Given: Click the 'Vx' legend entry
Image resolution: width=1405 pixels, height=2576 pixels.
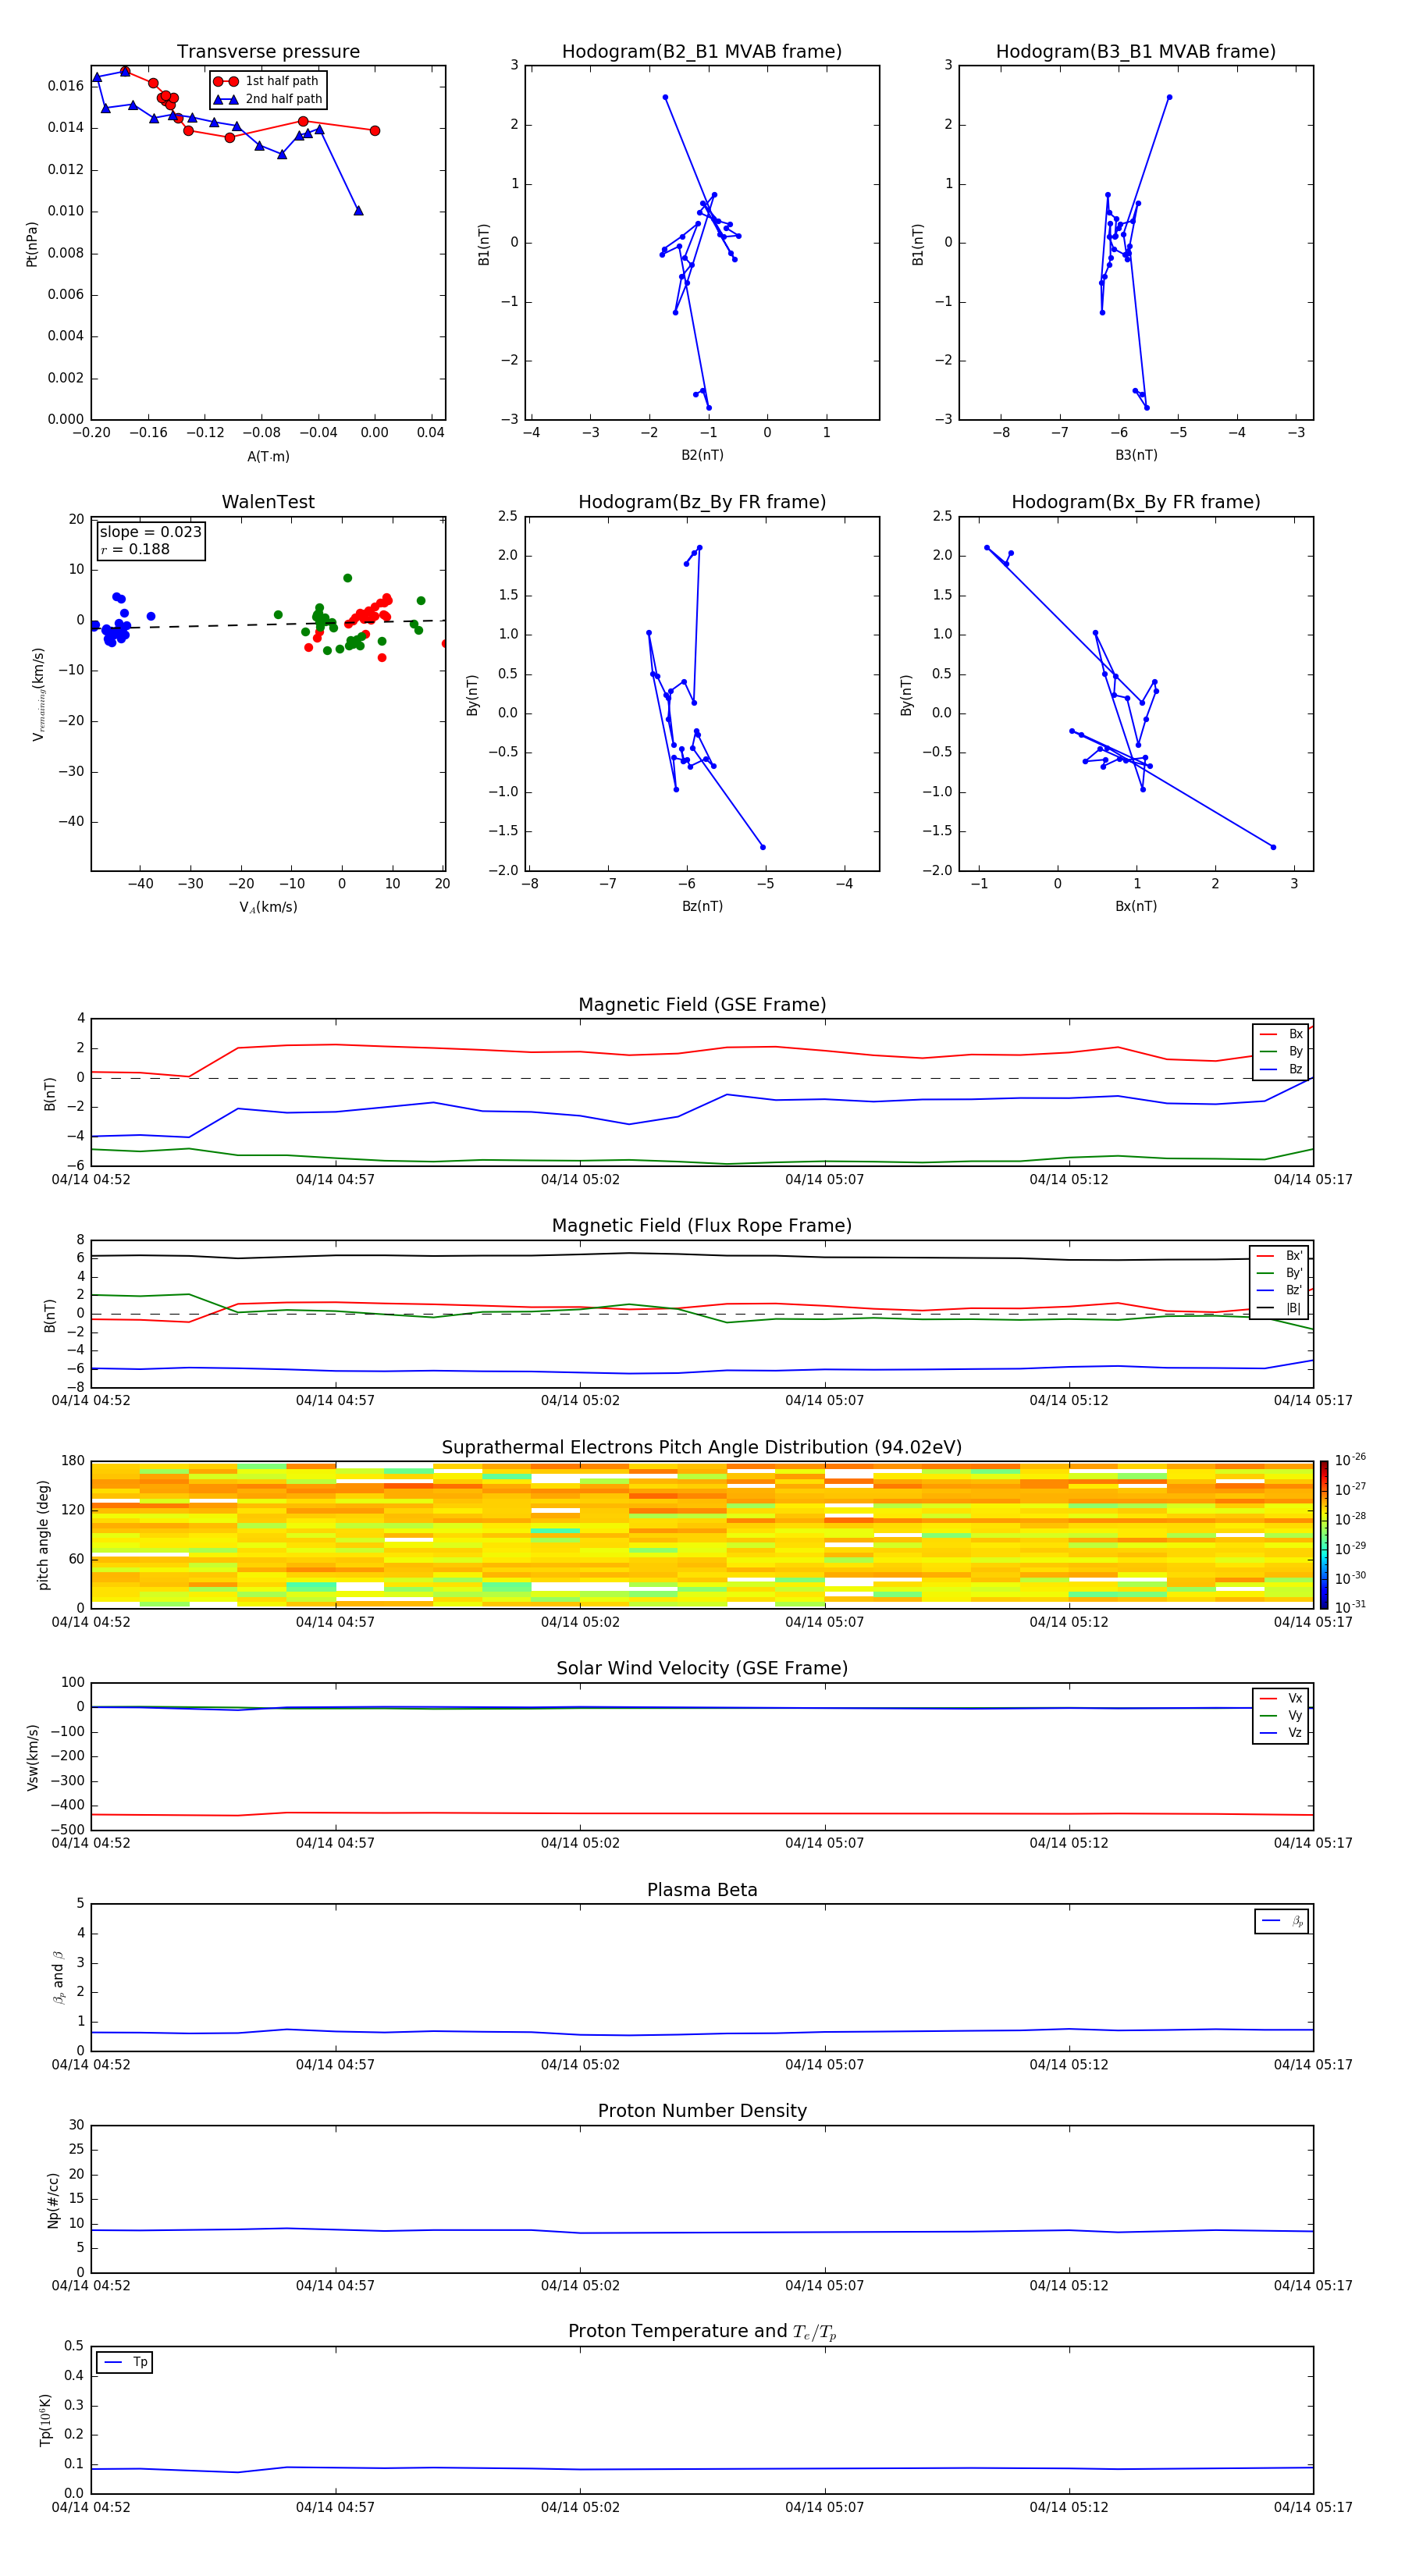Looking at the screenshot, I should tap(1281, 1698).
